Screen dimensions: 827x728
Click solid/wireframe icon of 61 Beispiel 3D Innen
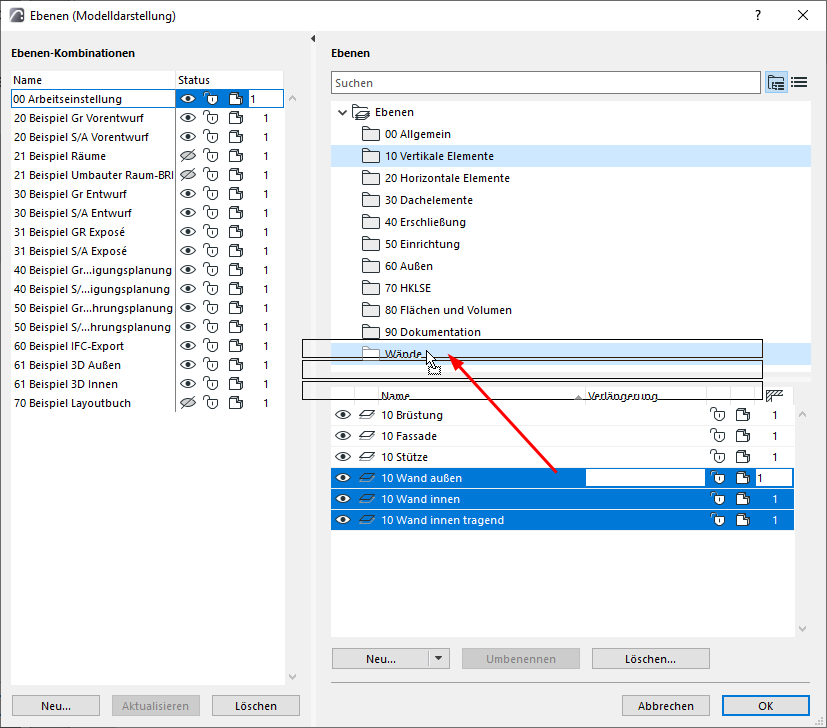(236, 384)
